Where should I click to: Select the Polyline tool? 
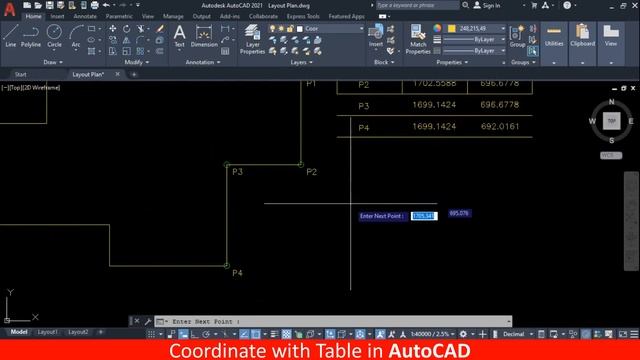tap(31, 36)
